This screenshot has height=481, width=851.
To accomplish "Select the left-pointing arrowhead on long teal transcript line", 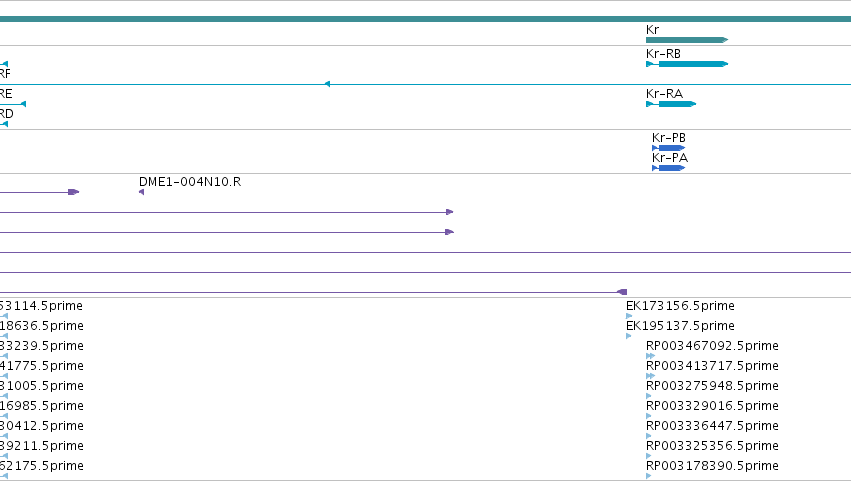I will pos(327,84).
